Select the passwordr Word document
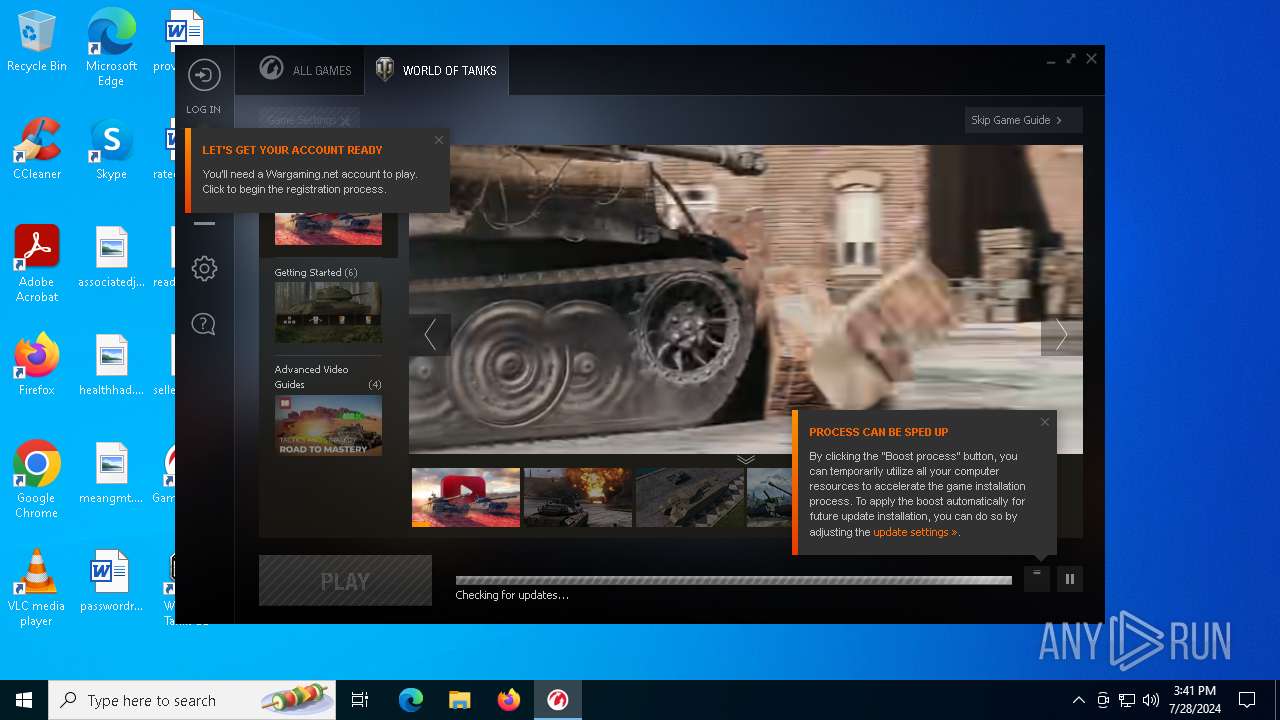Screen dimensions: 1280x720 pos(111,582)
